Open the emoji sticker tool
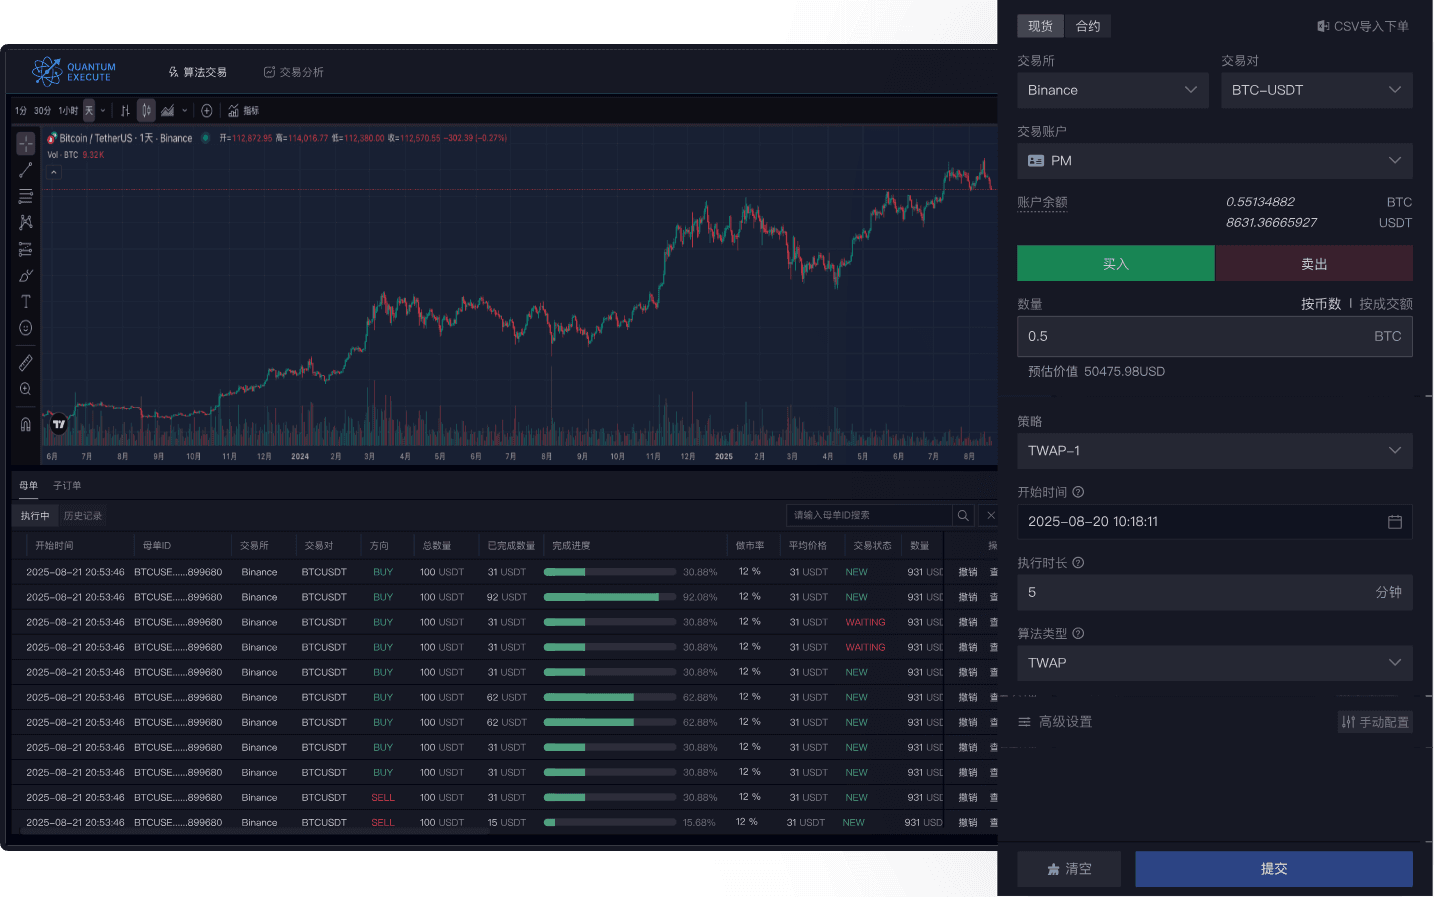This screenshot has height=897, width=1434. 26,328
